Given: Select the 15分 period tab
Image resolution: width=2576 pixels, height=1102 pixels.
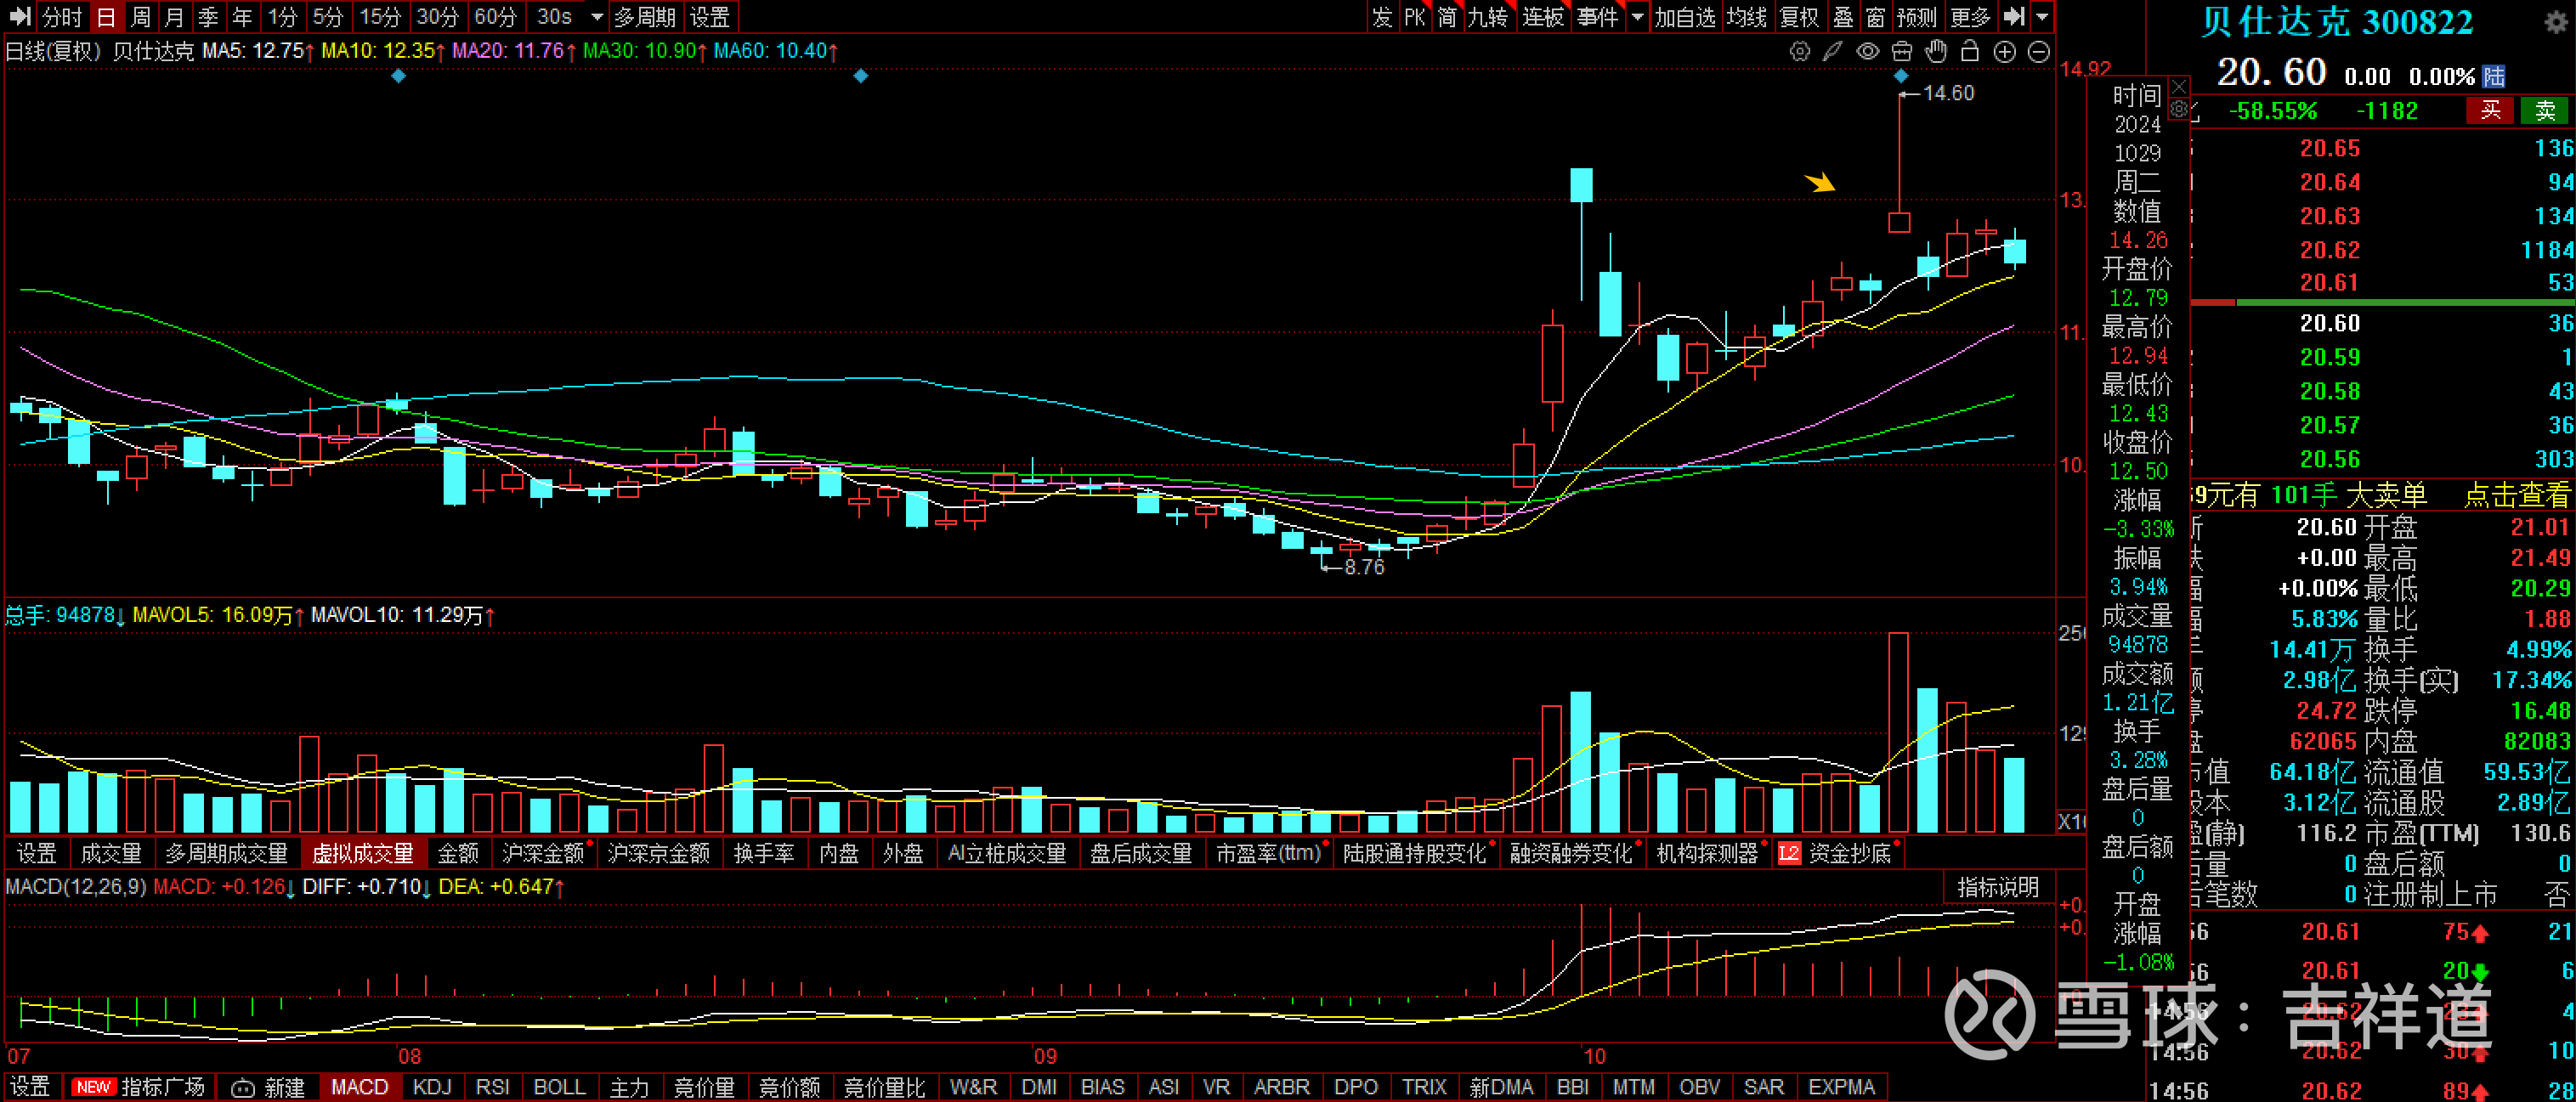Looking at the screenshot, I should click(379, 17).
